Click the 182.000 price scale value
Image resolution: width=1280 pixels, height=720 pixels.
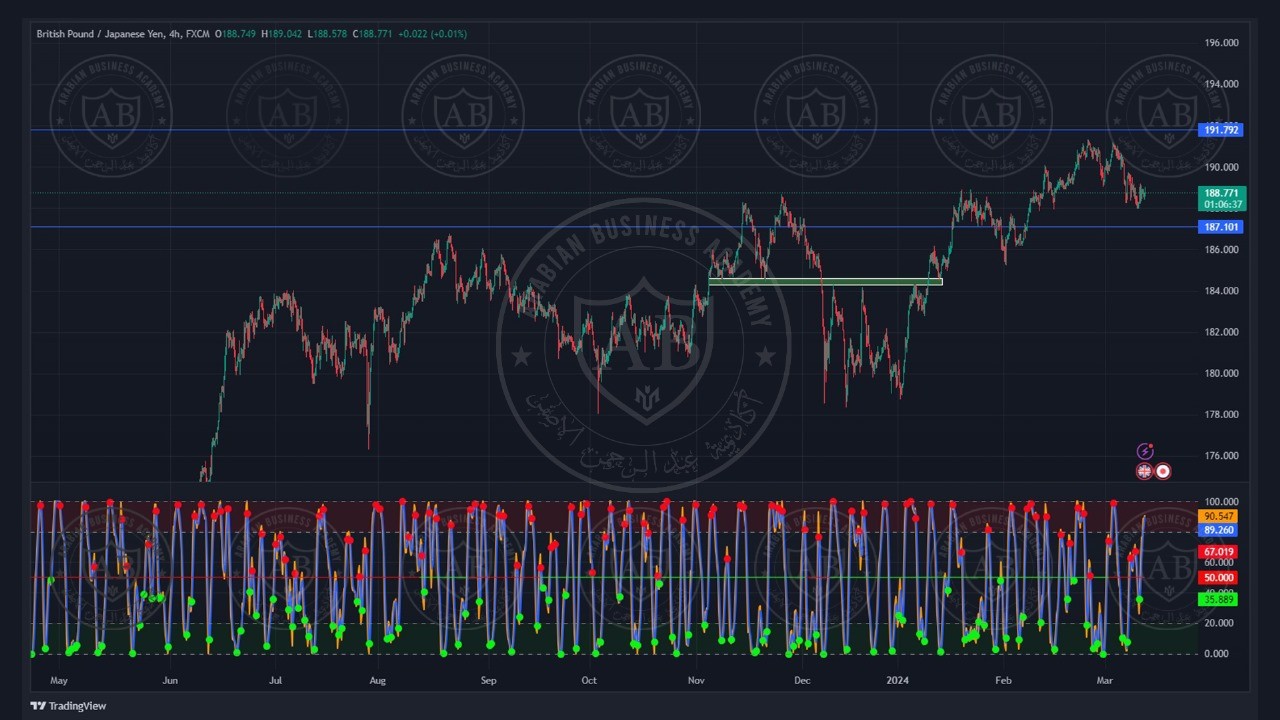pos(1221,332)
